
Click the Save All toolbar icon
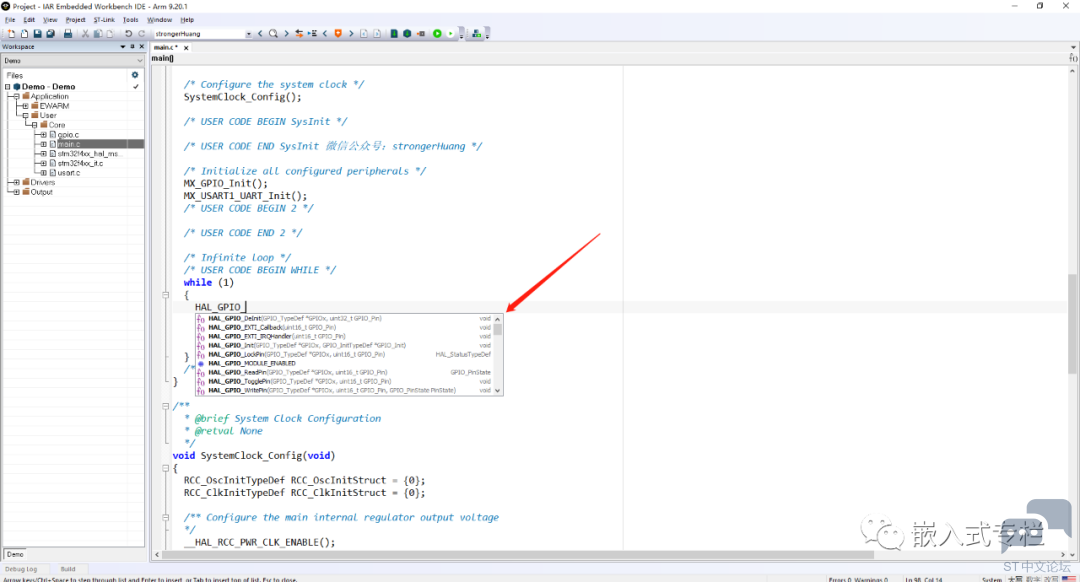click(50, 34)
